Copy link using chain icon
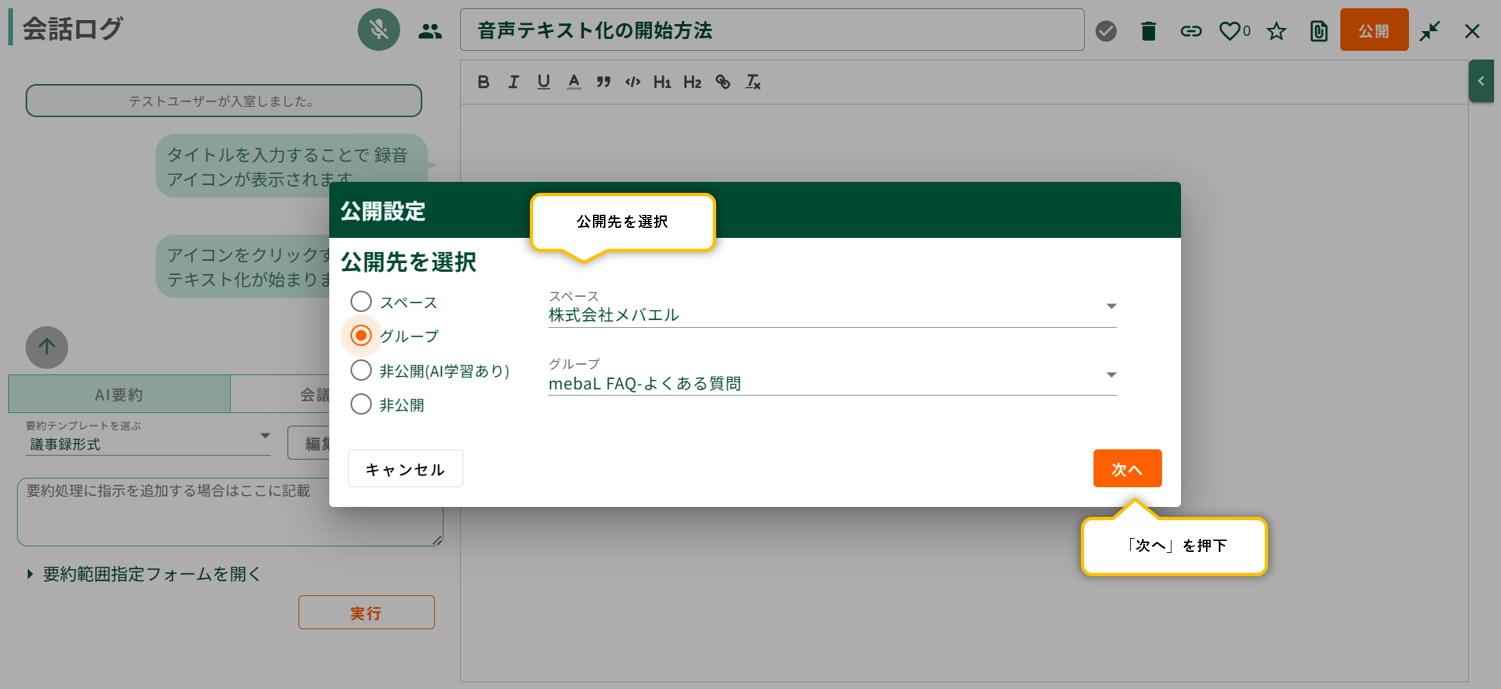Viewport: 1501px width, 689px height. click(1190, 31)
